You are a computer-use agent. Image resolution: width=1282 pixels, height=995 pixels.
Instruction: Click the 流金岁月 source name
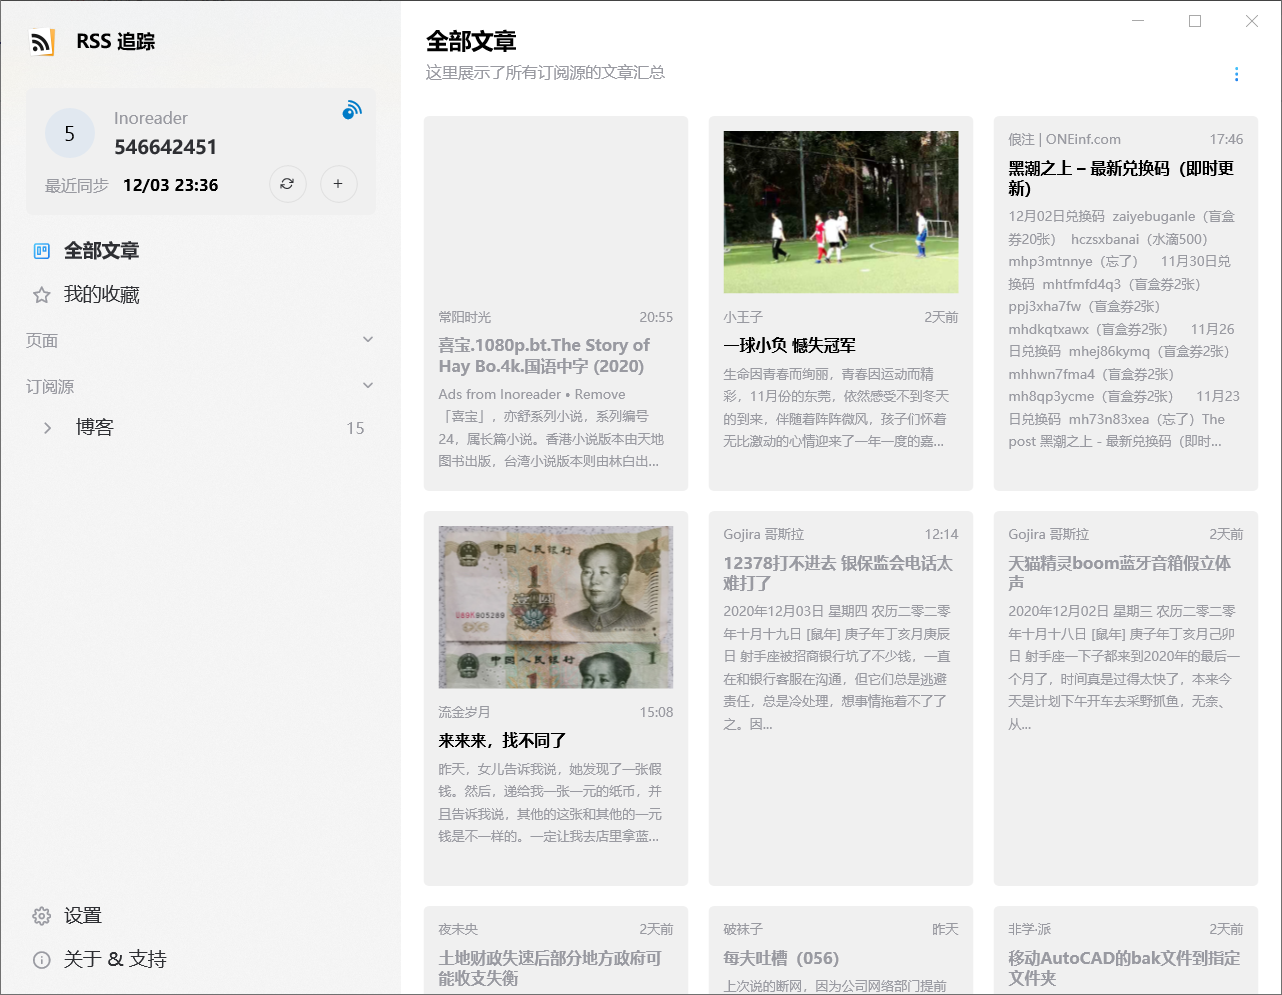(465, 712)
